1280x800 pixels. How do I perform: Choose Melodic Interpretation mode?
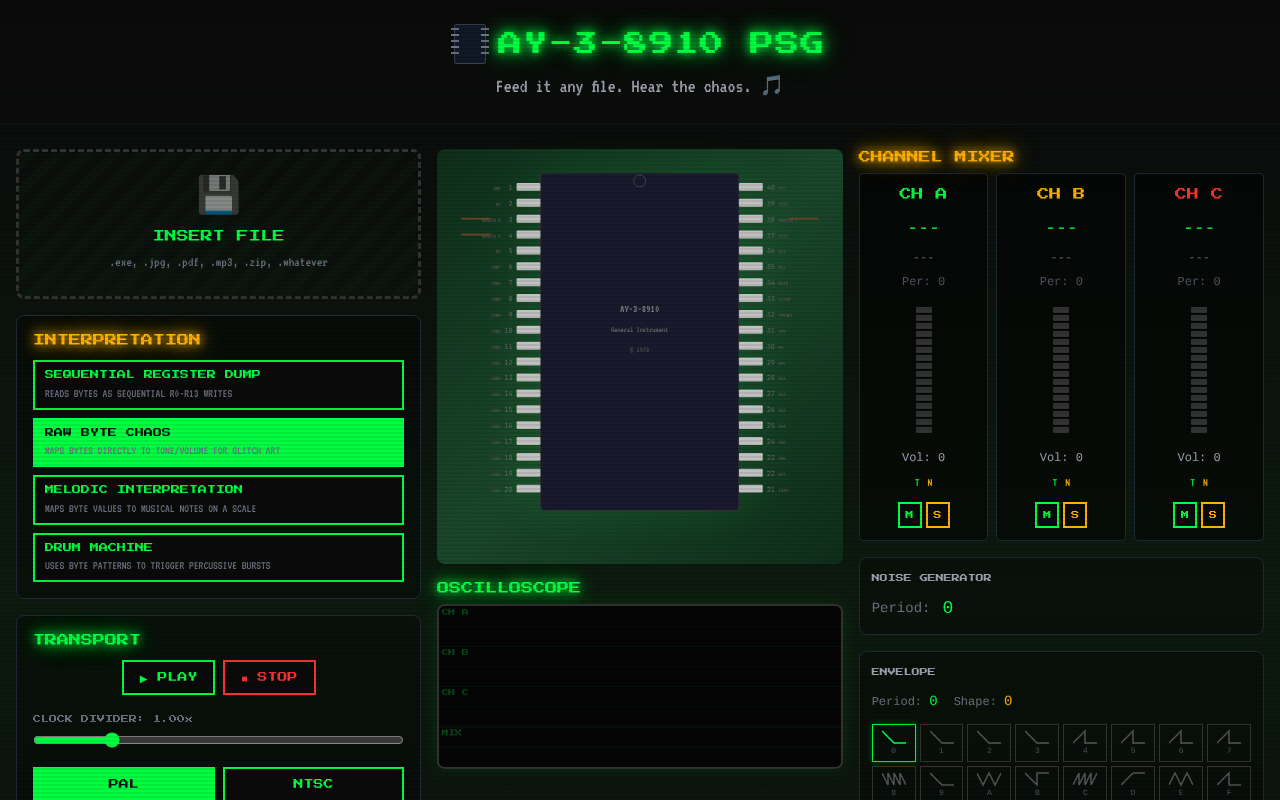coord(218,499)
